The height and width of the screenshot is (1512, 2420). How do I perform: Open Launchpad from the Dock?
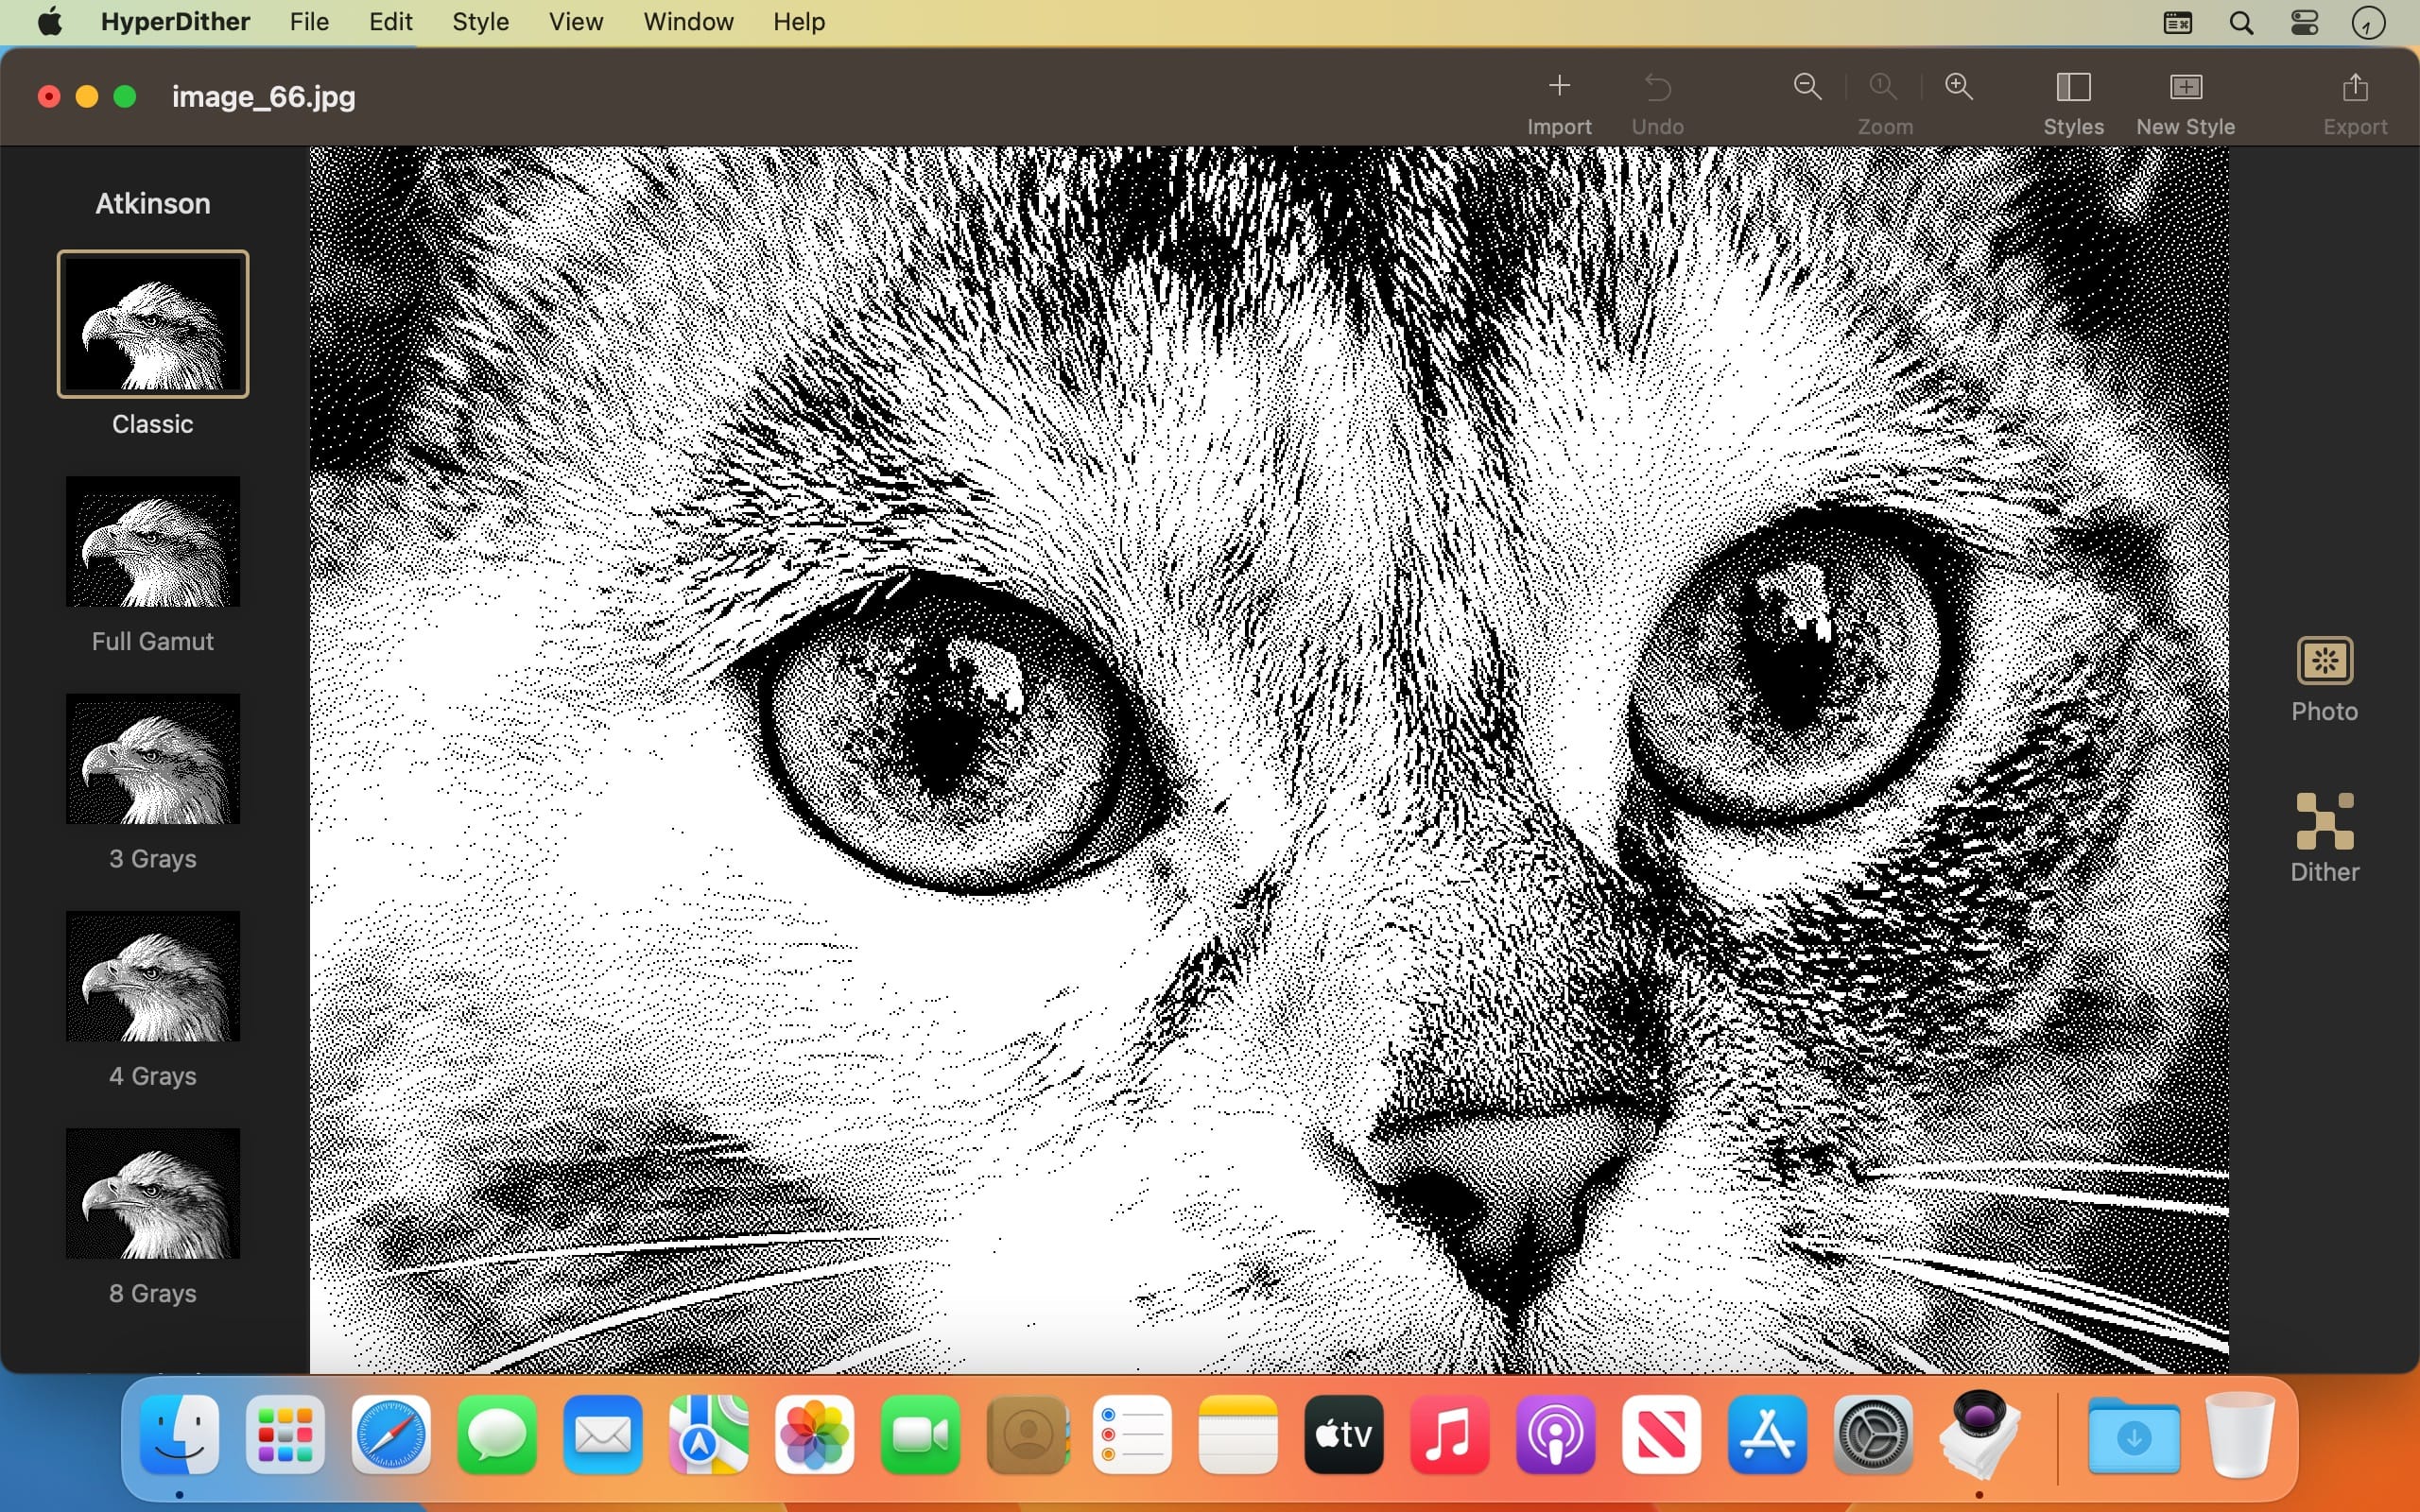(285, 1434)
